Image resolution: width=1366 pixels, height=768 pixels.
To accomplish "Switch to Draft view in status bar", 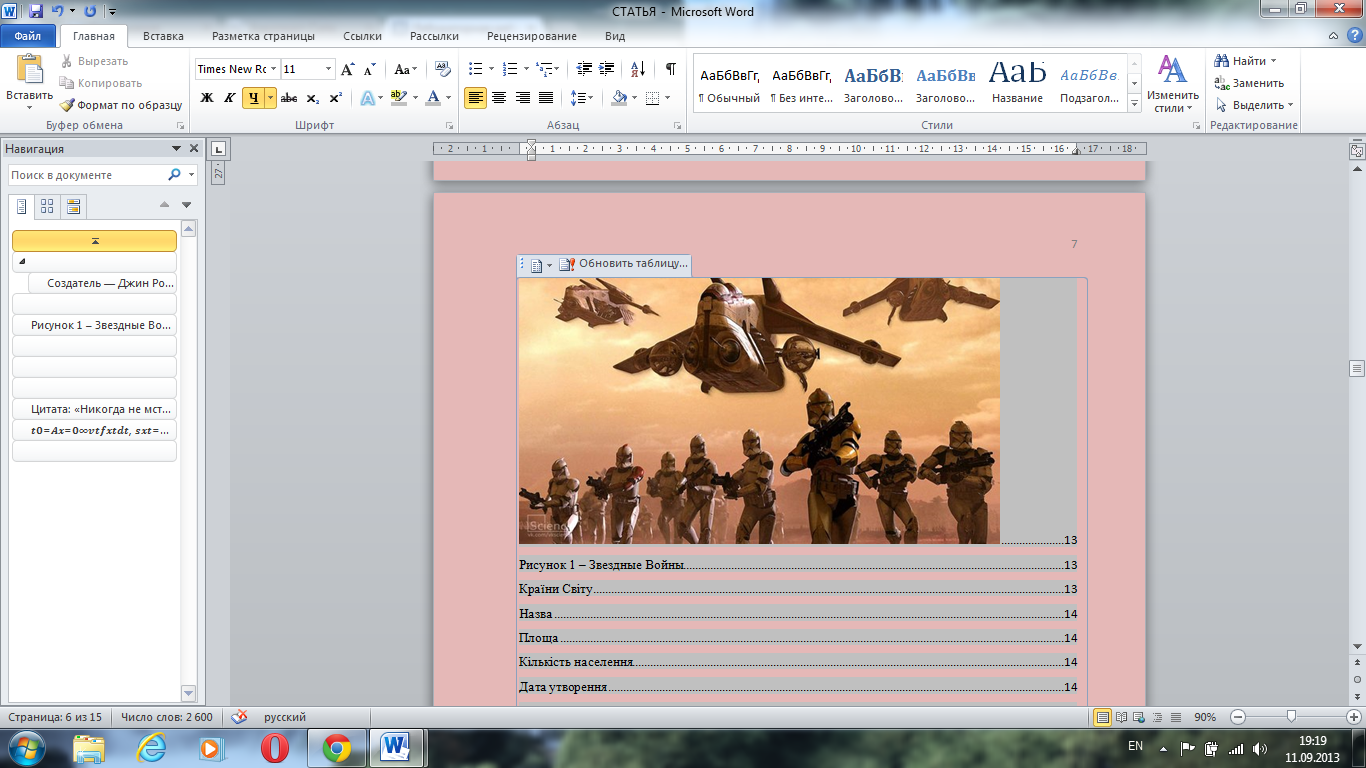I will (x=1176, y=717).
